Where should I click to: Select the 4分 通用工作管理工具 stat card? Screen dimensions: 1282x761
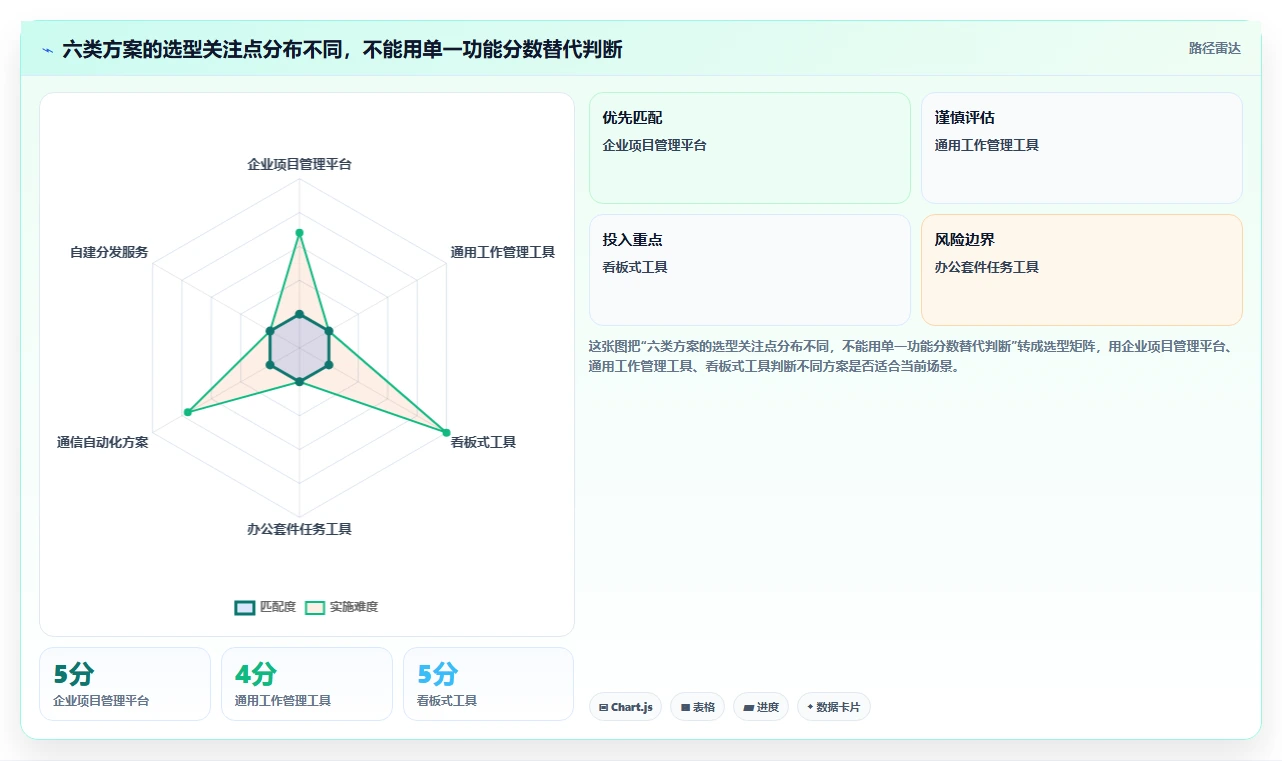pos(307,684)
